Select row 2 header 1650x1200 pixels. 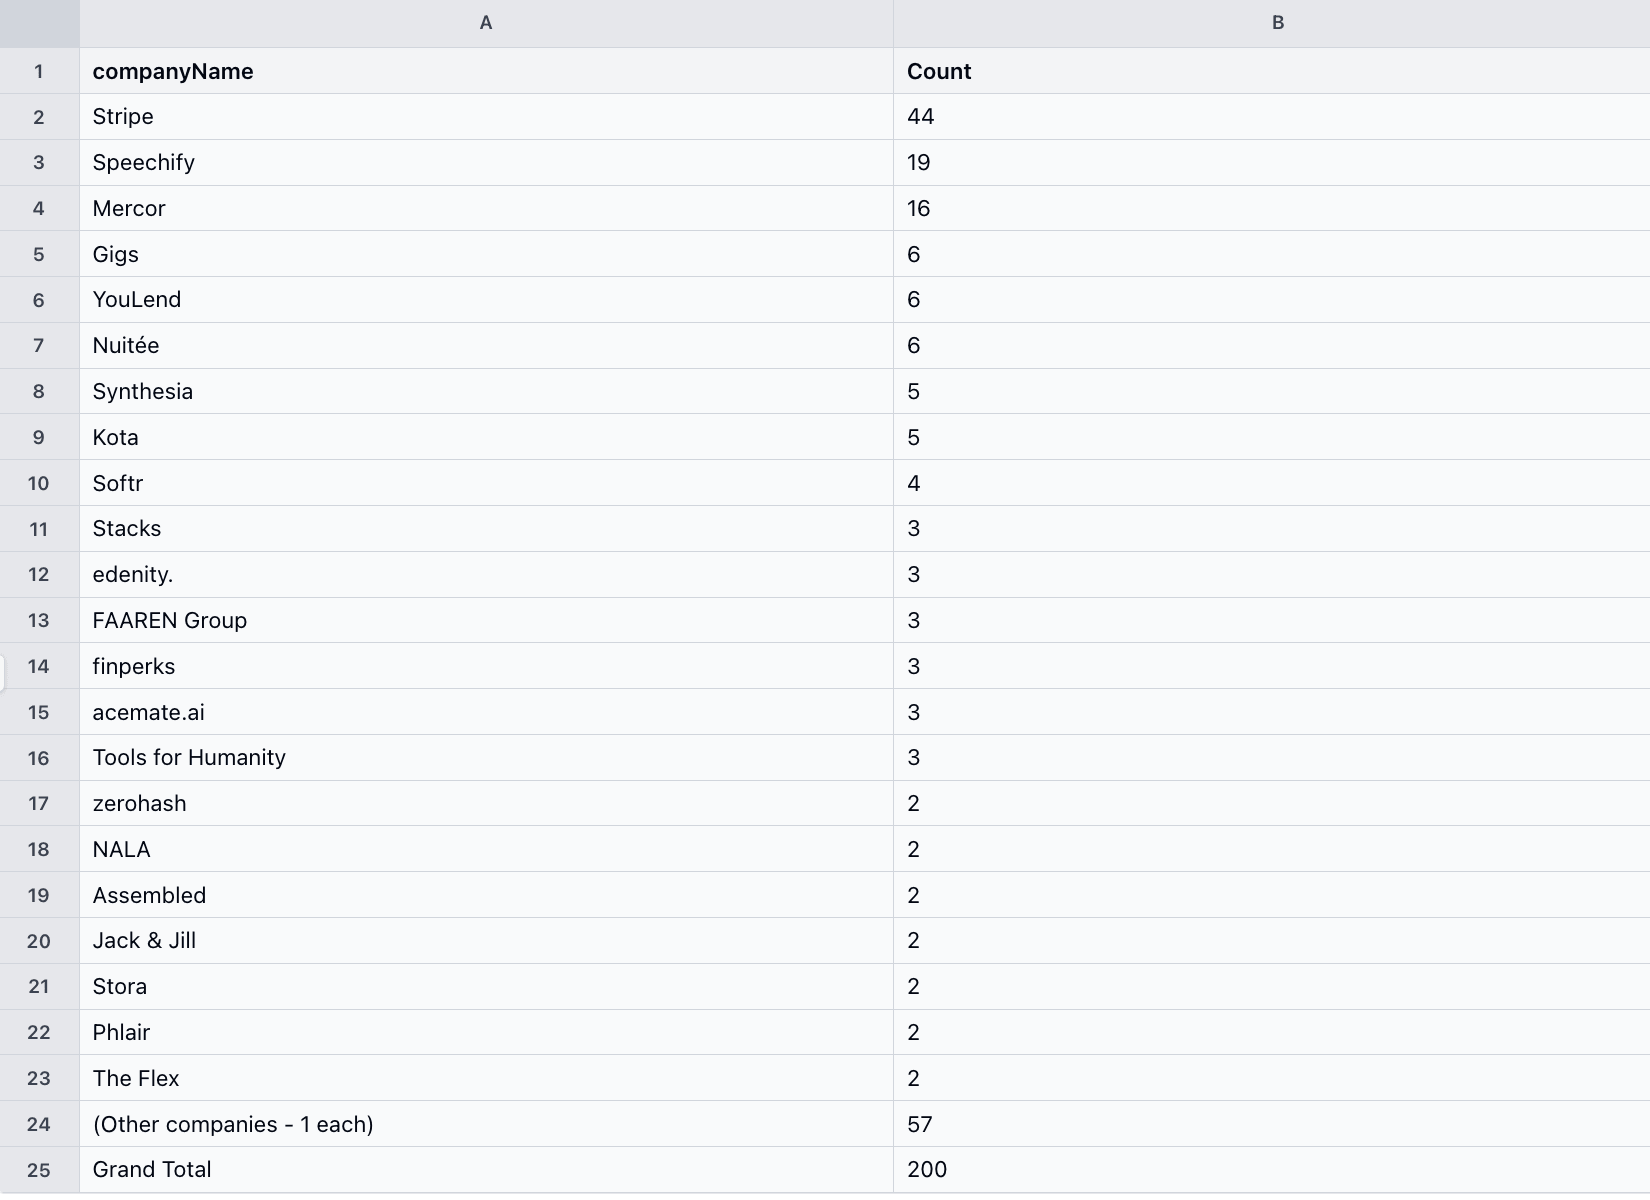click(x=39, y=117)
